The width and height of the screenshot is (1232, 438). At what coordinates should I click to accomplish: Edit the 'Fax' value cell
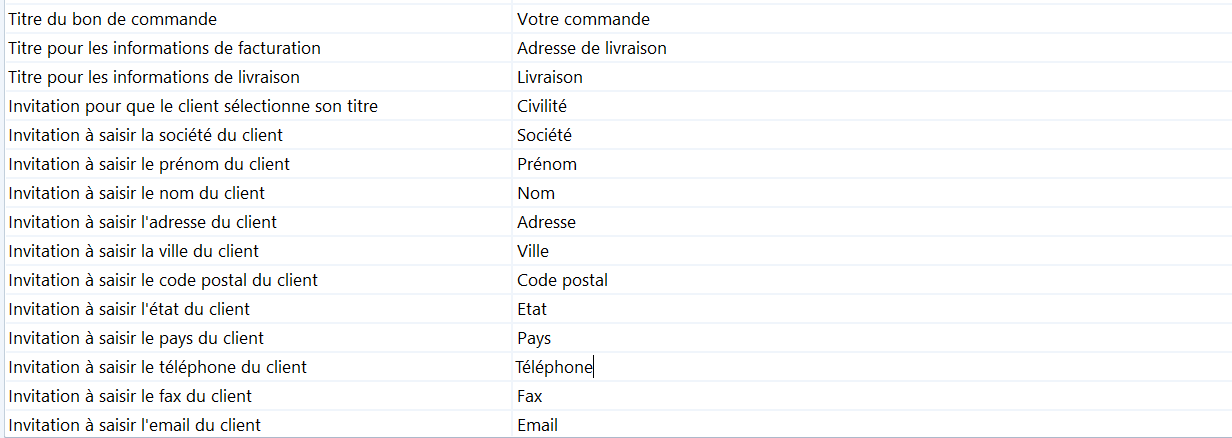tap(530, 396)
